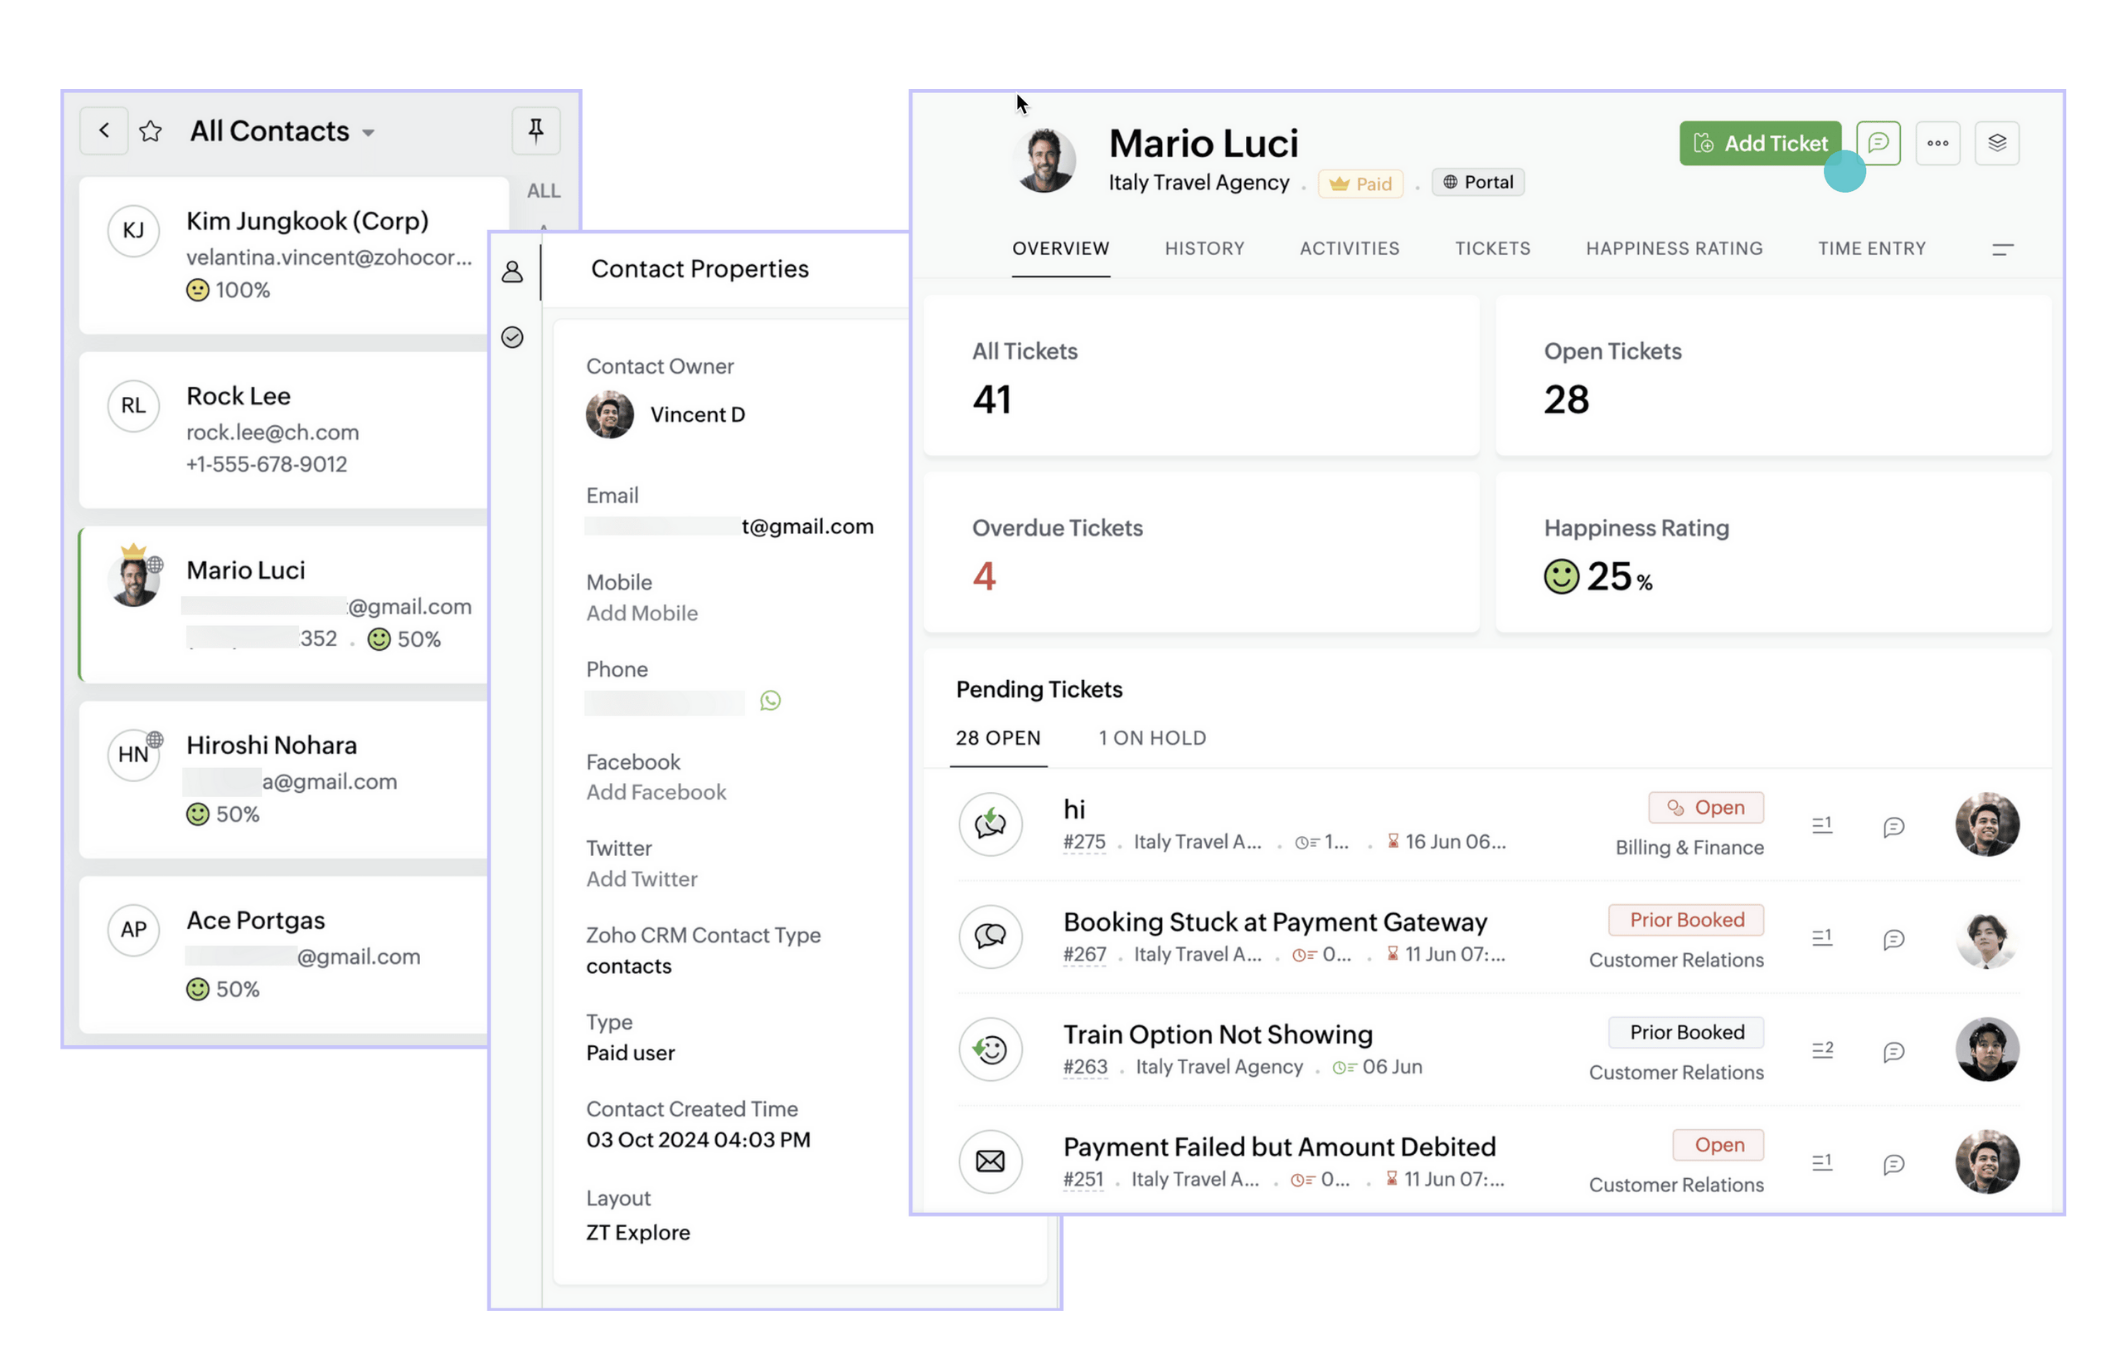Image resolution: width=2128 pixels, height=1347 pixels.
Task: Click the checkmark circle icon below the contact icon
Action: pyautogui.click(x=513, y=338)
